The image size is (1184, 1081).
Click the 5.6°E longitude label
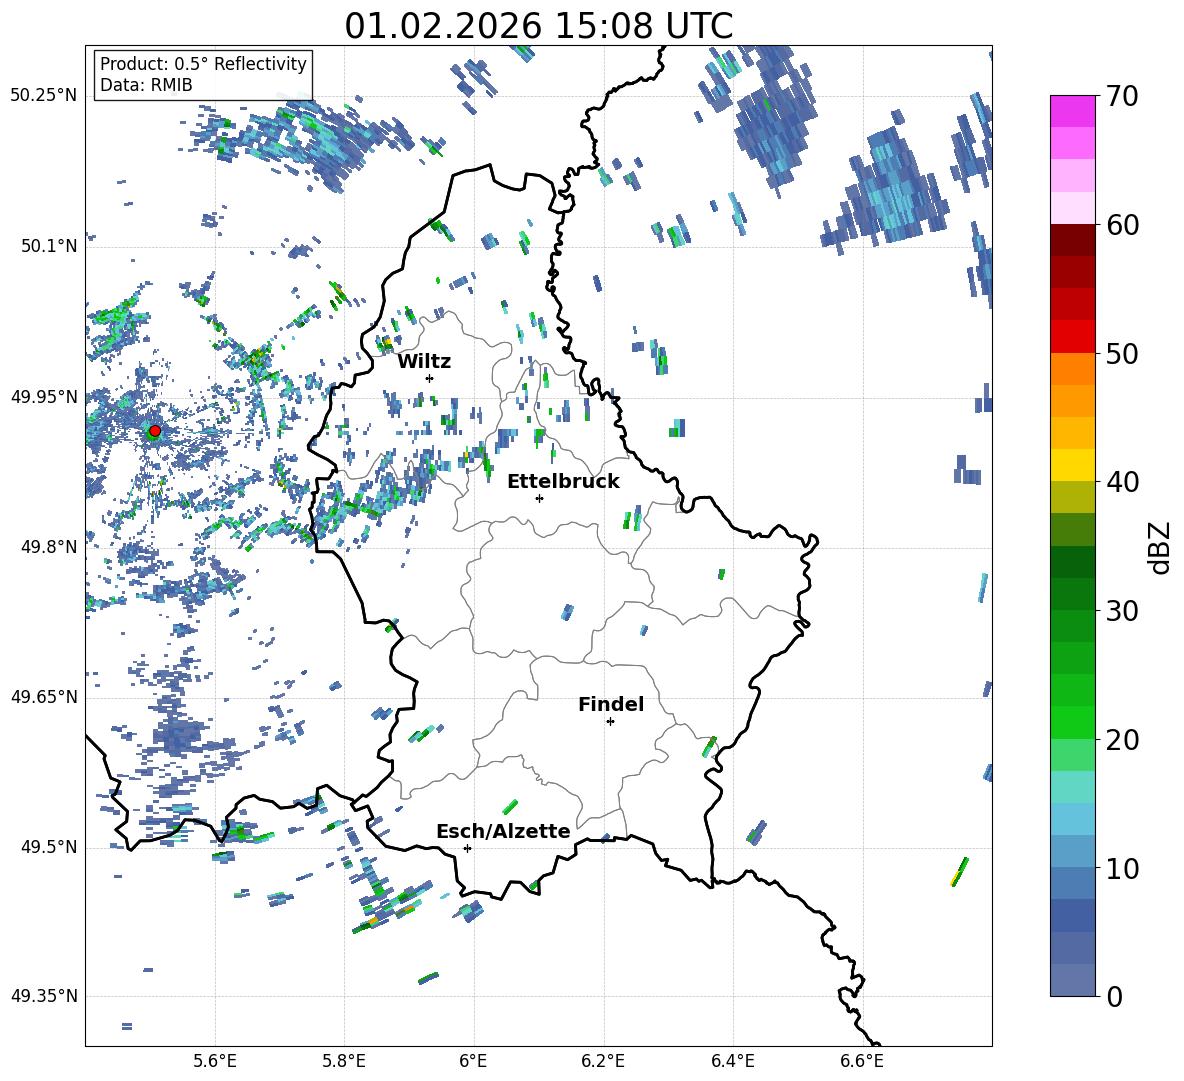[x=215, y=1061]
